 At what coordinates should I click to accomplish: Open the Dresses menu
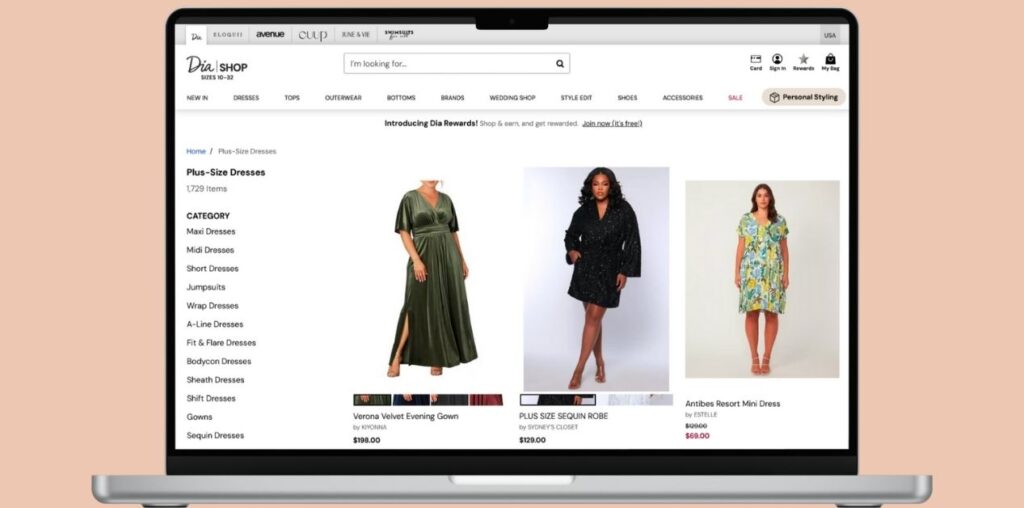point(246,98)
